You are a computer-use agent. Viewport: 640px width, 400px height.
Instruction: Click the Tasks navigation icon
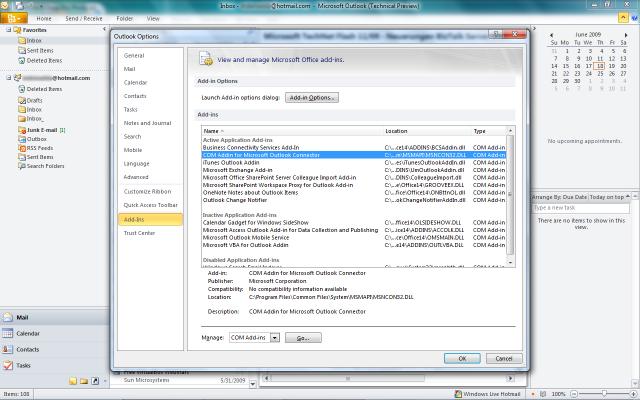click(x=7, y=365)
